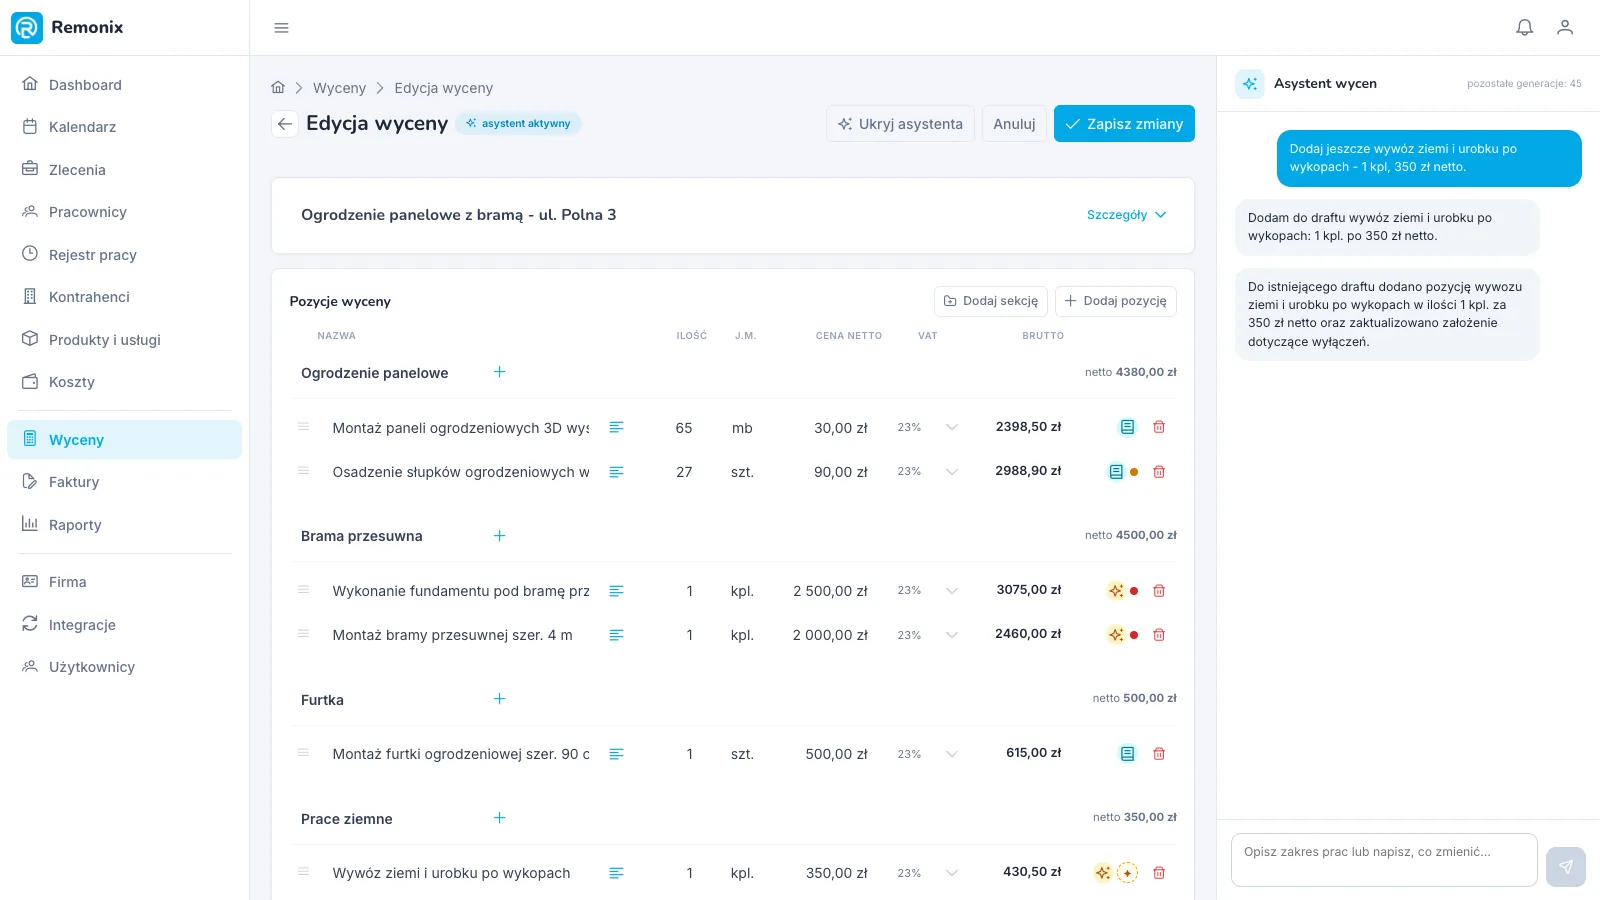Image resolution: width=1600 pixels, height=900 pixels.
Task: Edit net price 2 500,00 zł field
Action: point(830,591)
